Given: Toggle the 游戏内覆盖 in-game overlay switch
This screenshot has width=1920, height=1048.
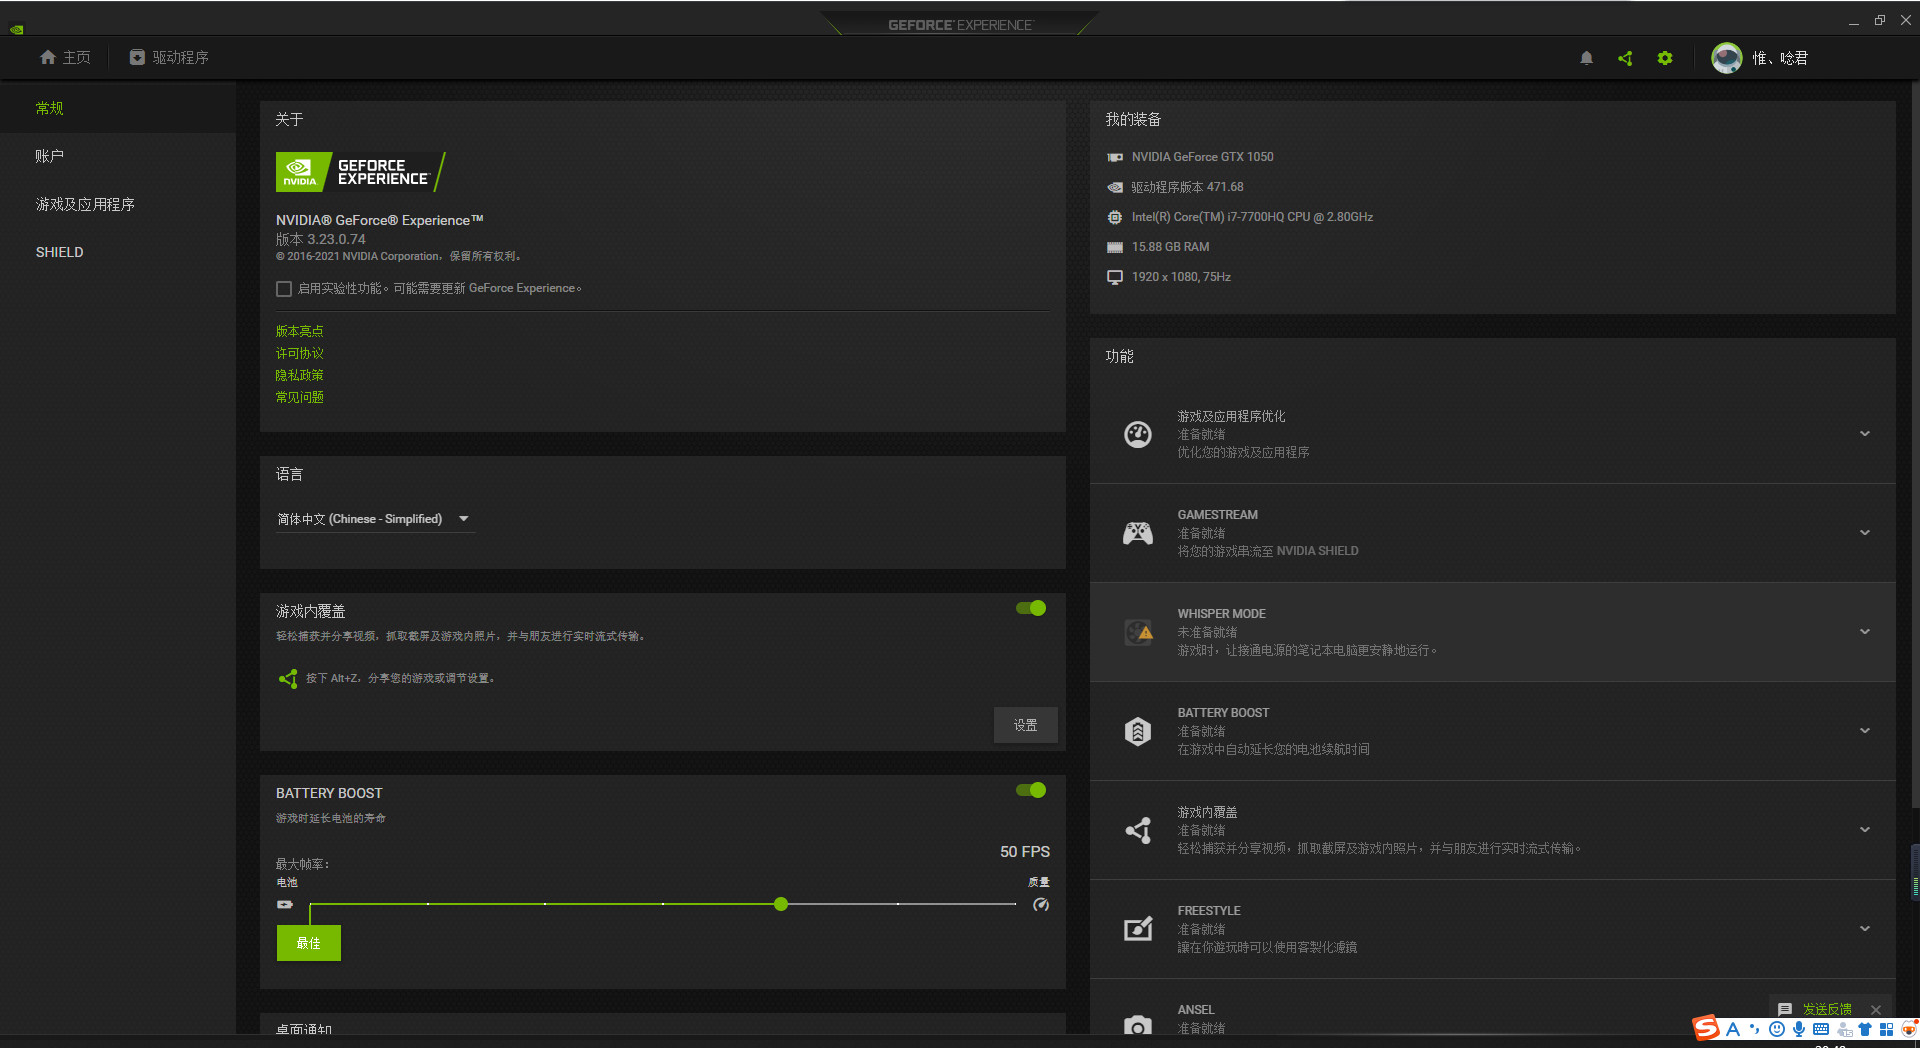Looking at the screenshot, I should [x=1031, y=608].
